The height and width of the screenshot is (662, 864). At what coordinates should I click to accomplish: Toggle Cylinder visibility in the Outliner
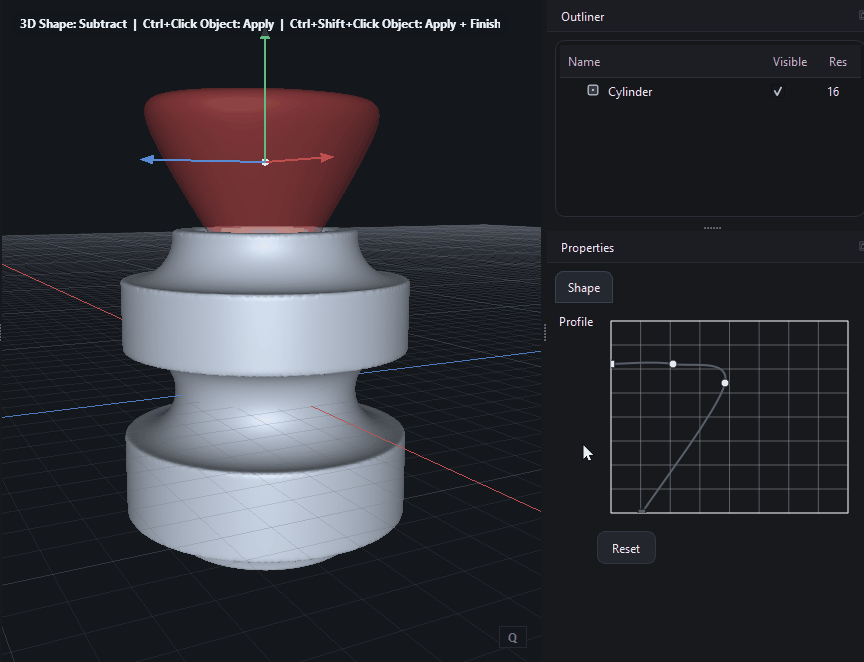pyautogui.click(x=777, y=91)
